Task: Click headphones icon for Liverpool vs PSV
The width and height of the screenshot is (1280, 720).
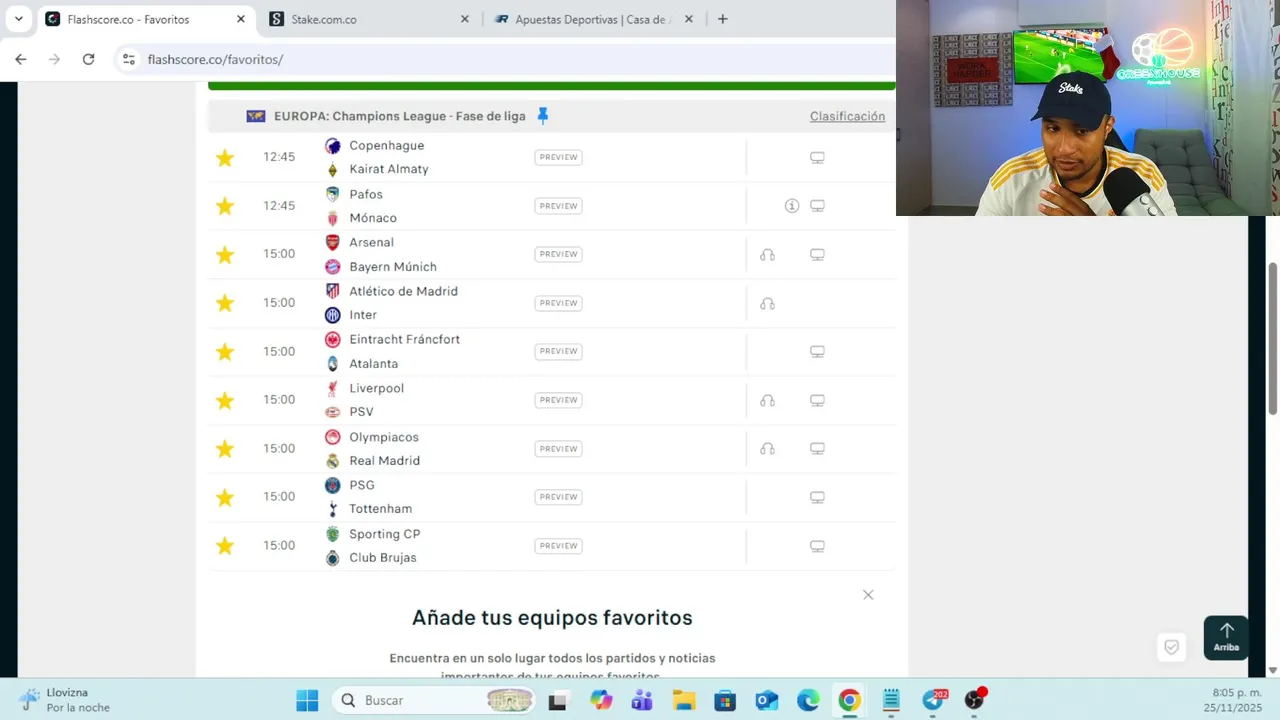Action: click(767, 401)
